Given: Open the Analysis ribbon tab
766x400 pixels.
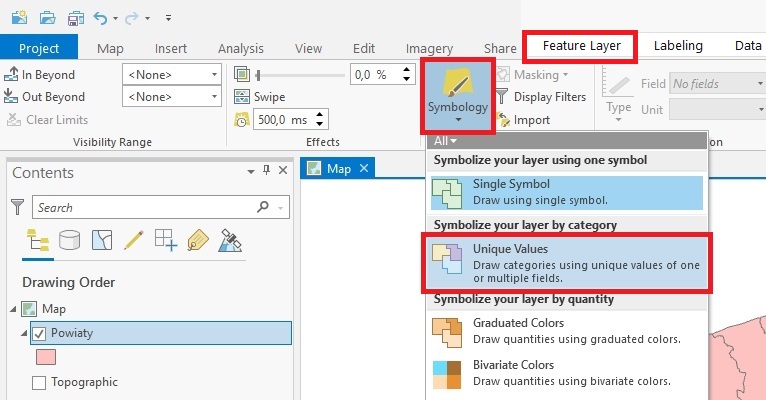Looking at the screenshot, I should point(240,48).
